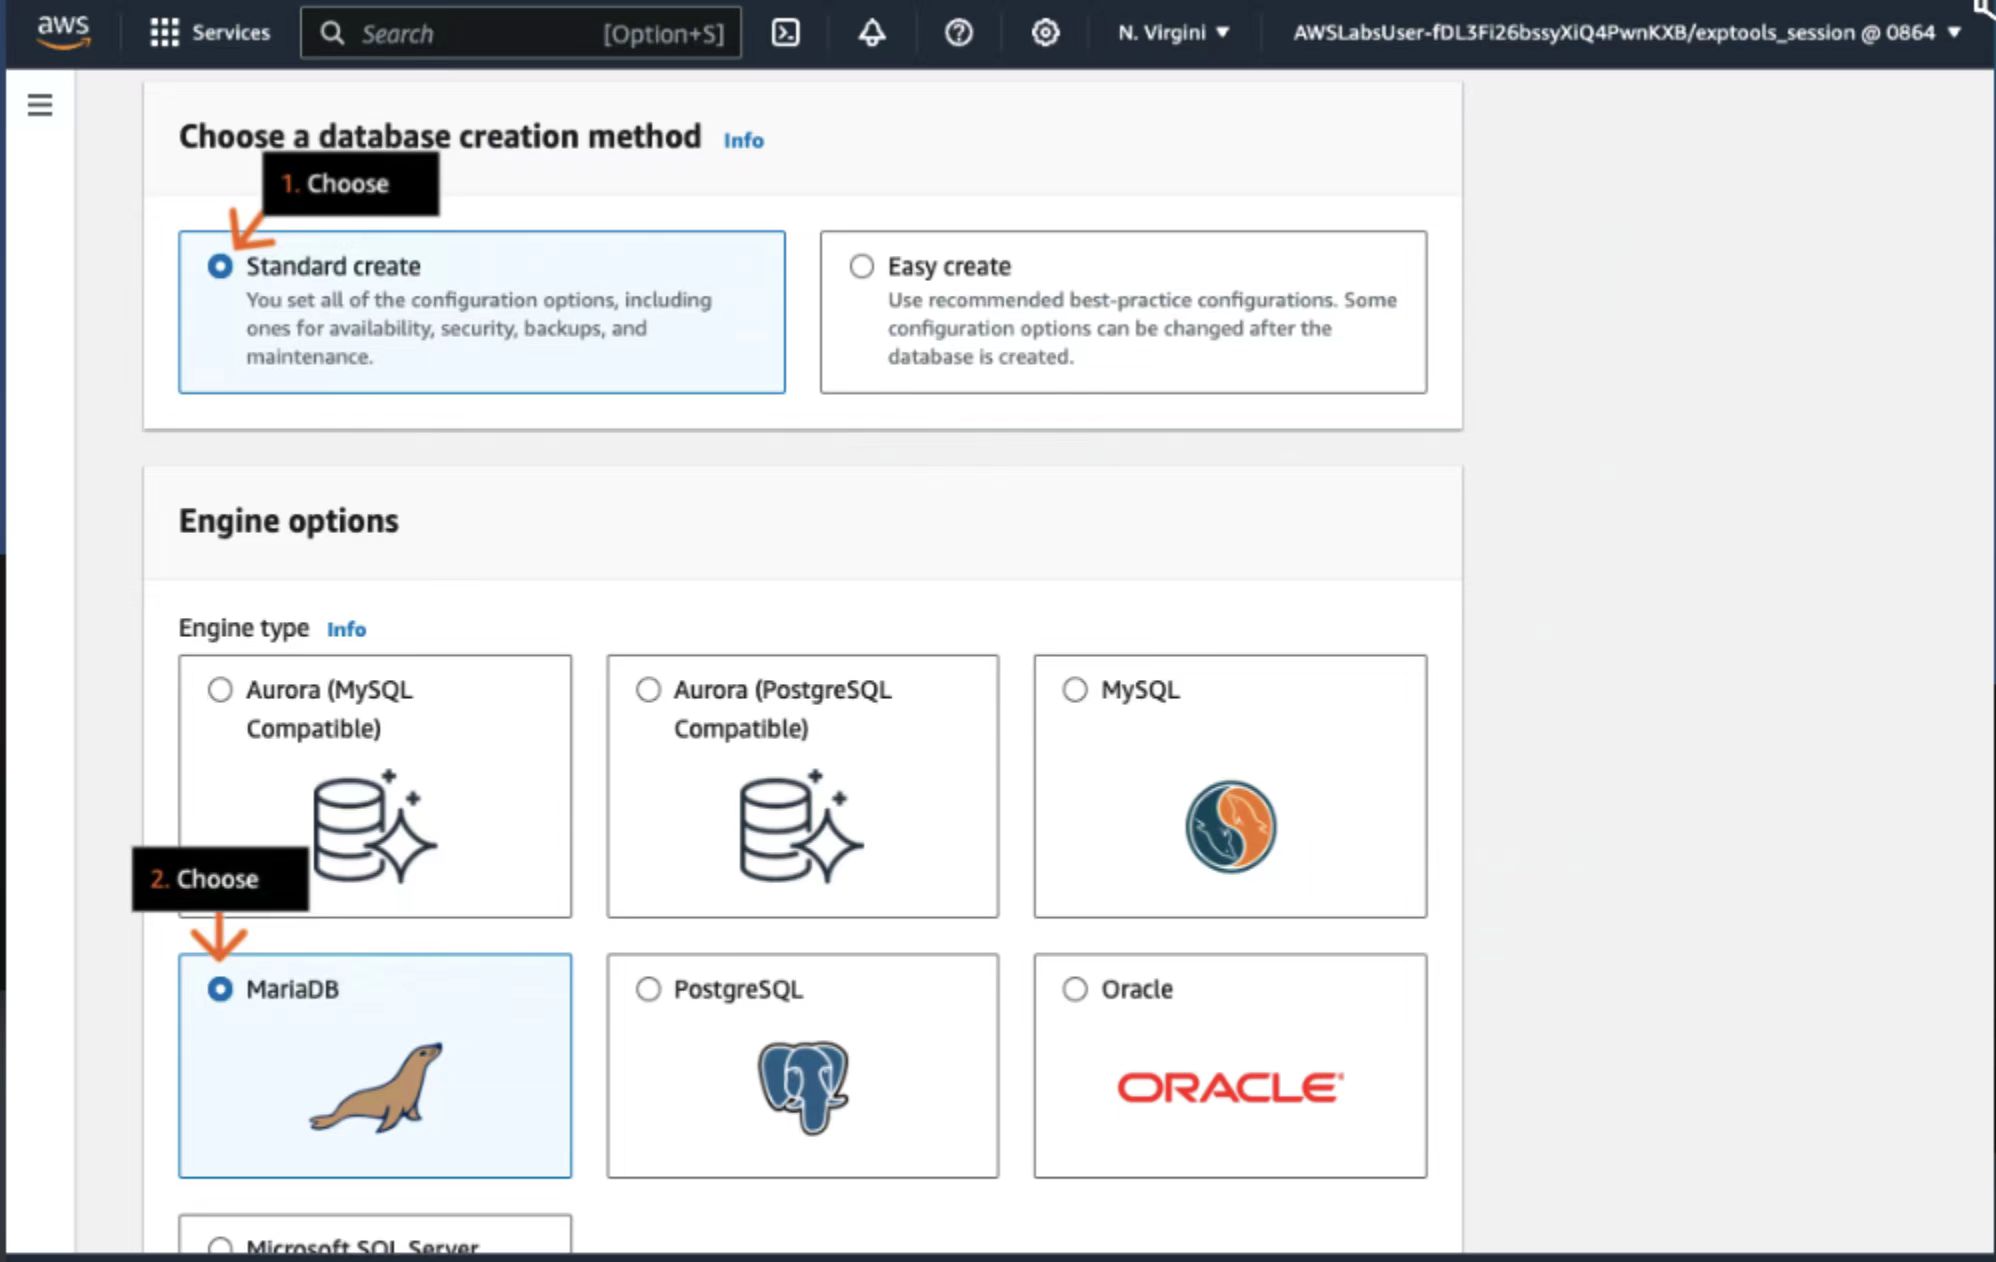The width and height of the screenshot is (1996, 1262).
Task: Choose Aurora (PostgreSQL Compatible) radio button
Action: click(x=648, y=689)
